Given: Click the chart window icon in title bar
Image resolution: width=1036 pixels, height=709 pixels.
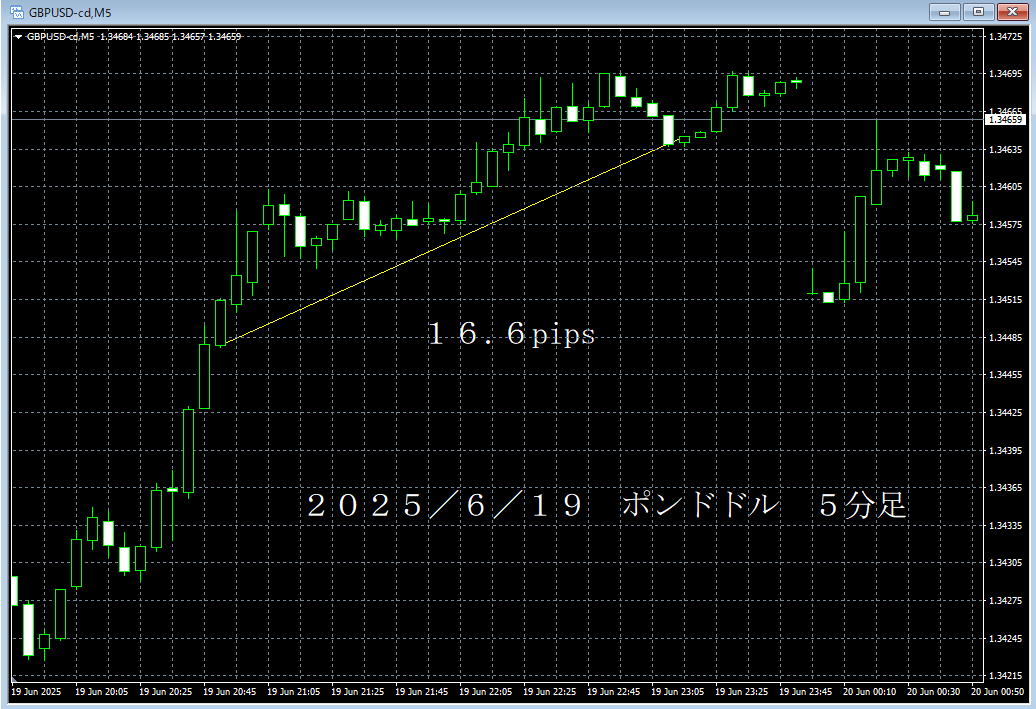Looking at the screenshot, I should pos(16,11).
